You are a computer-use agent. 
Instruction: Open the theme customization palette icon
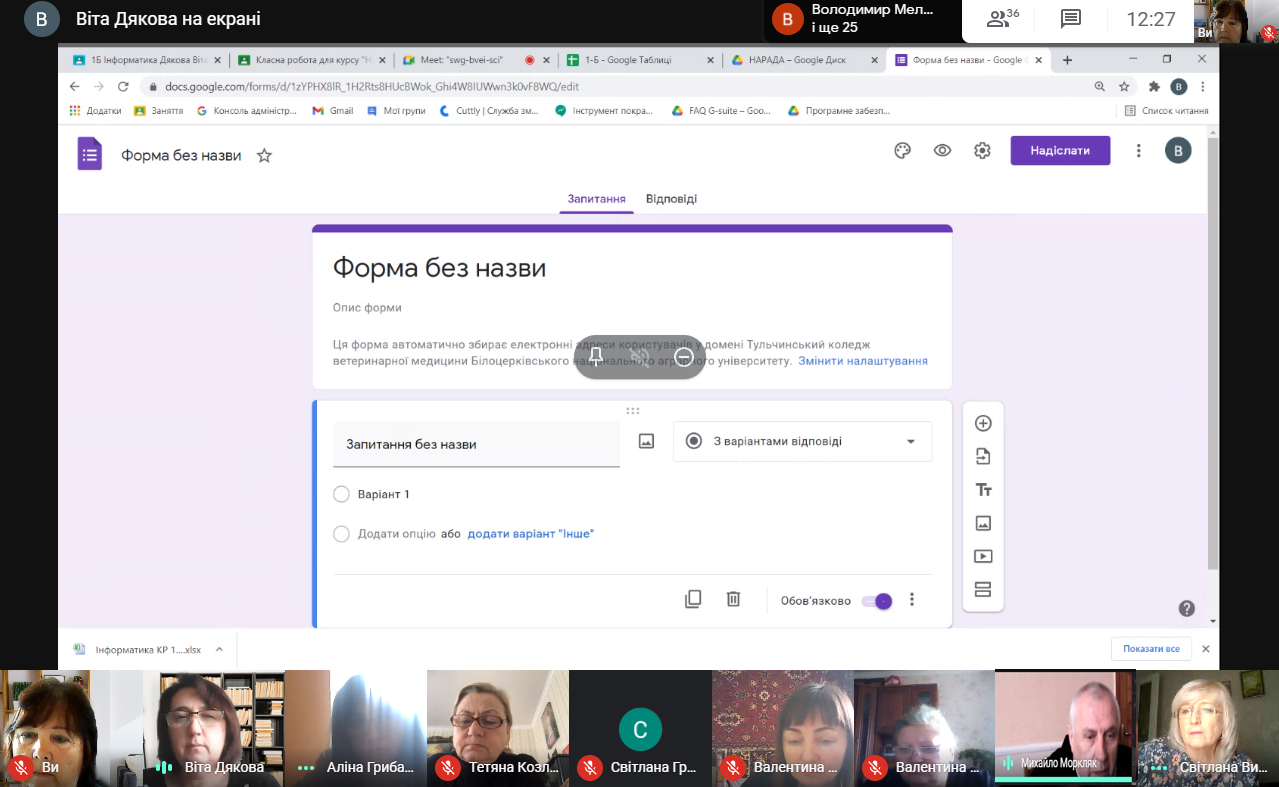(x=902, y=151)
